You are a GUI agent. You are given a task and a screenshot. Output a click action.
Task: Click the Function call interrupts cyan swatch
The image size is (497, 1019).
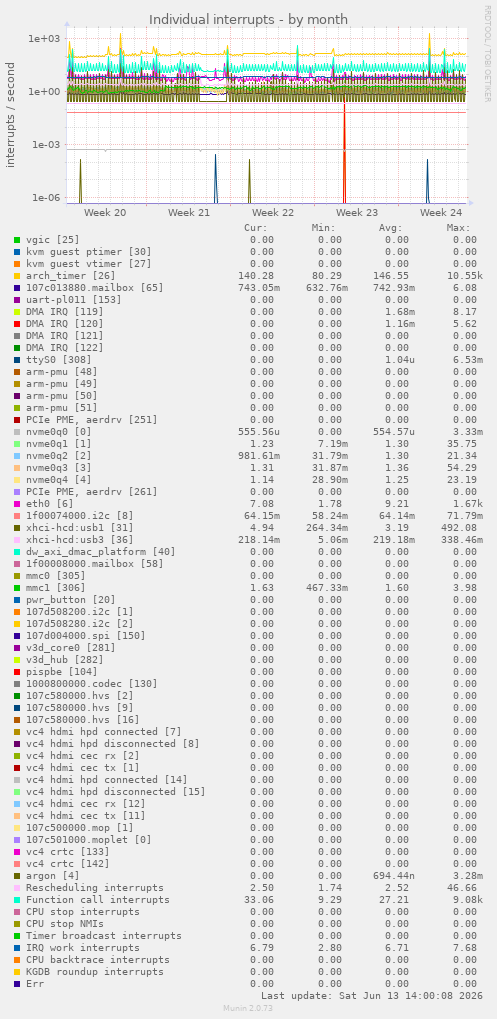click(x=17, y=900)
